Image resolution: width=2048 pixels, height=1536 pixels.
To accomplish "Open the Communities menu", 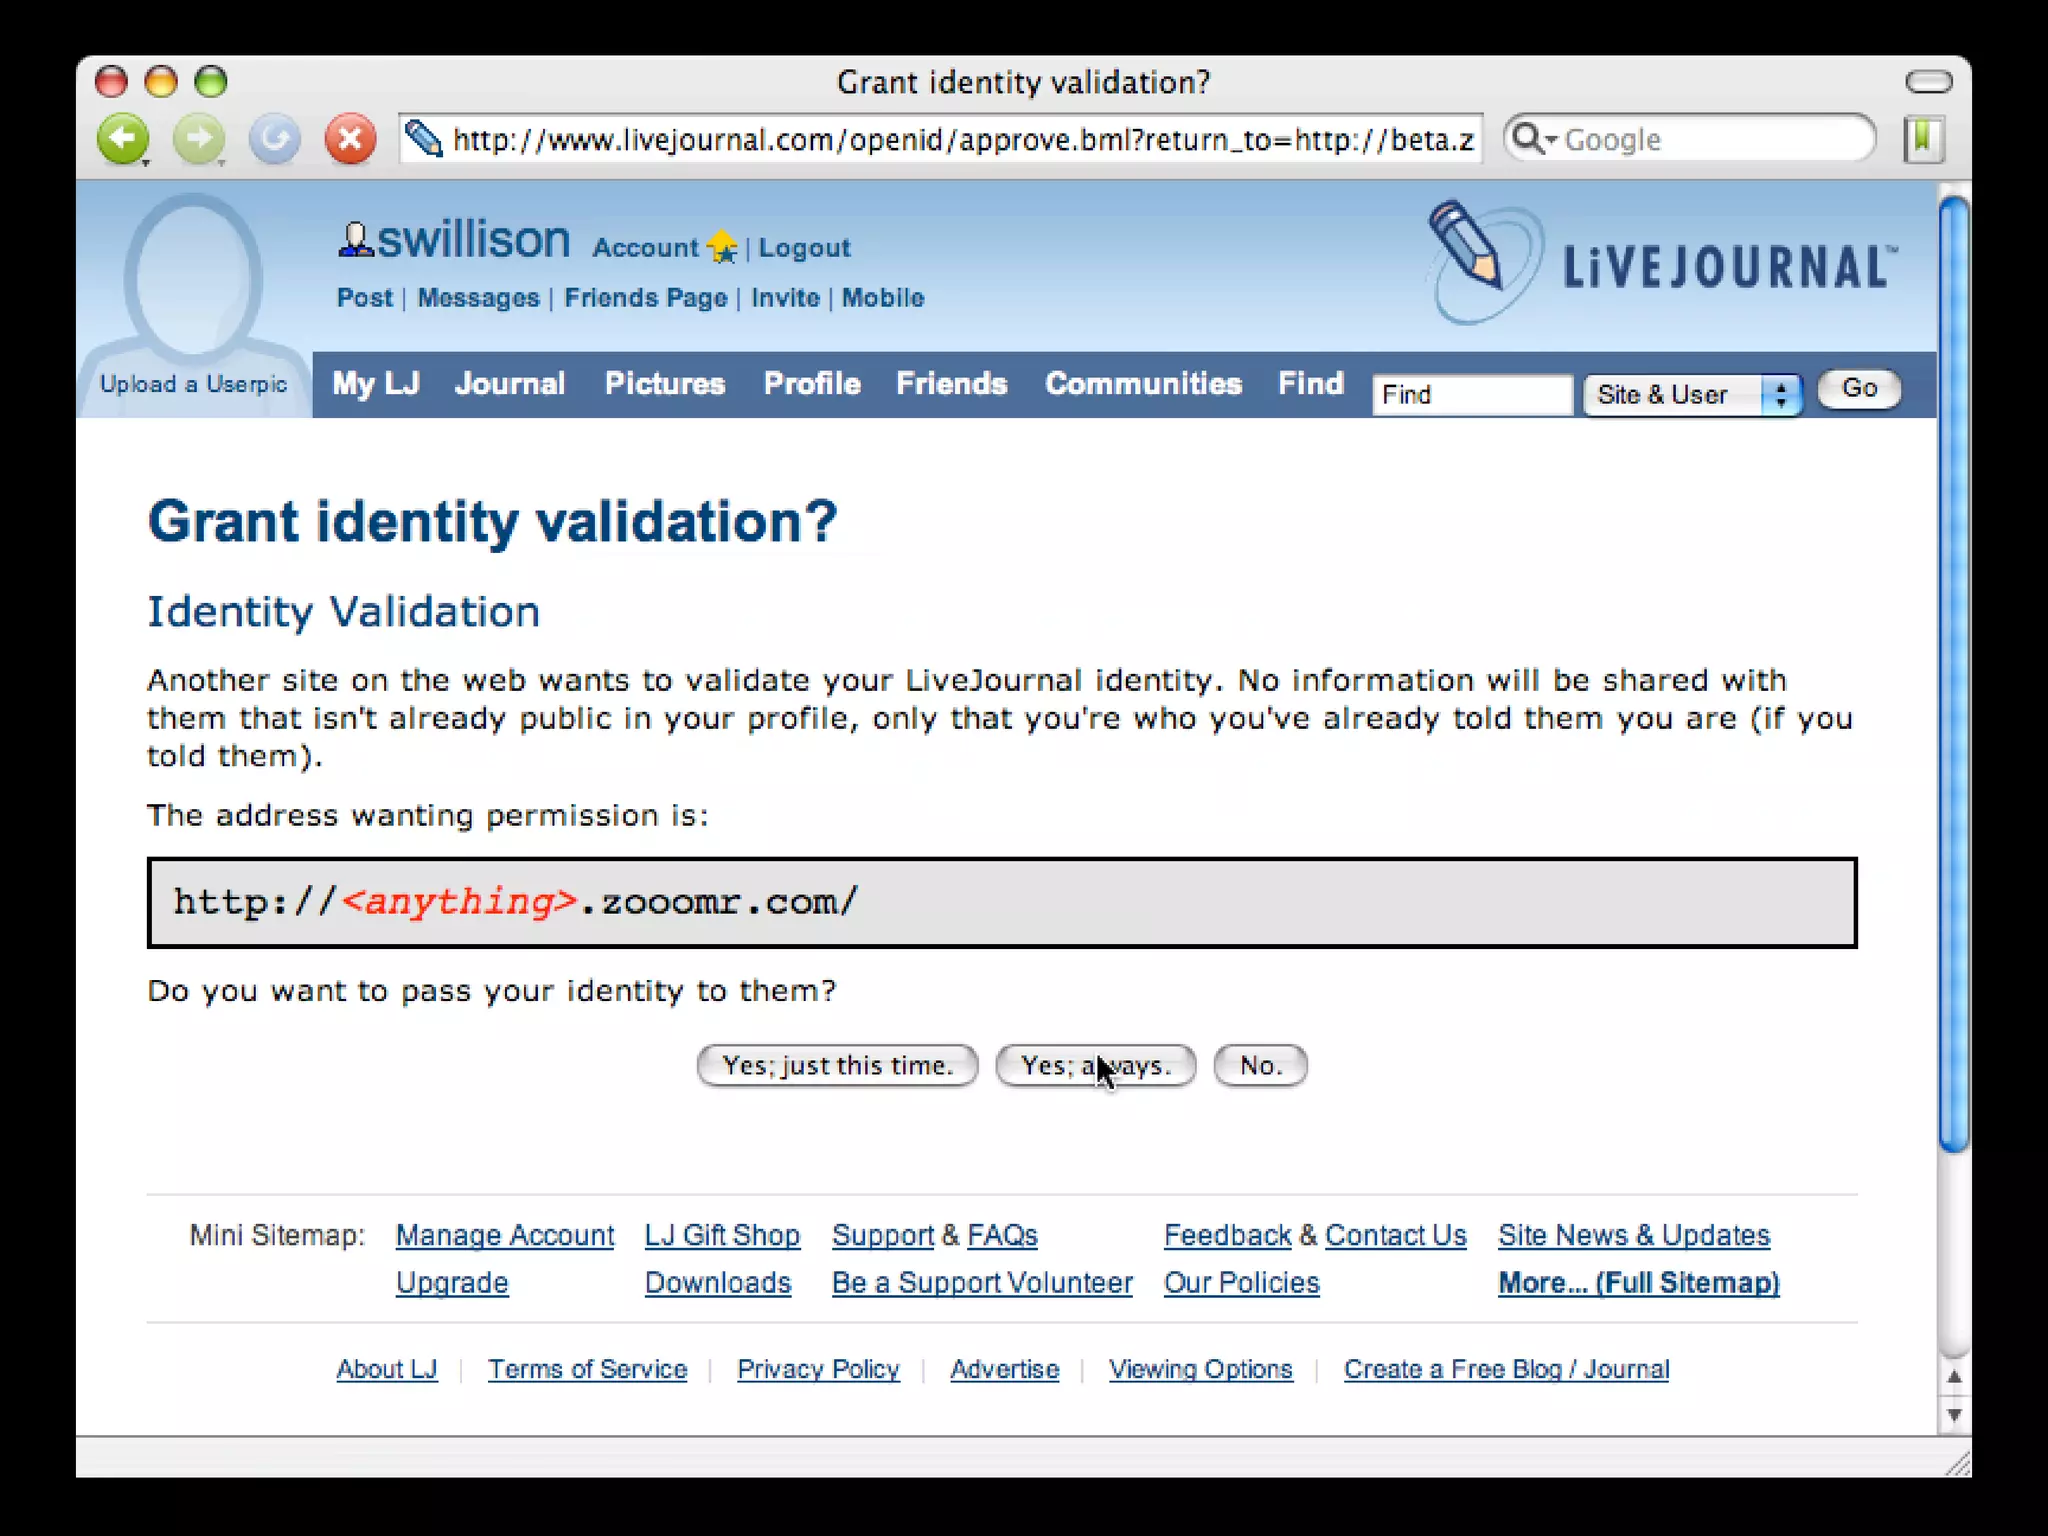I will pos(1143,384).
